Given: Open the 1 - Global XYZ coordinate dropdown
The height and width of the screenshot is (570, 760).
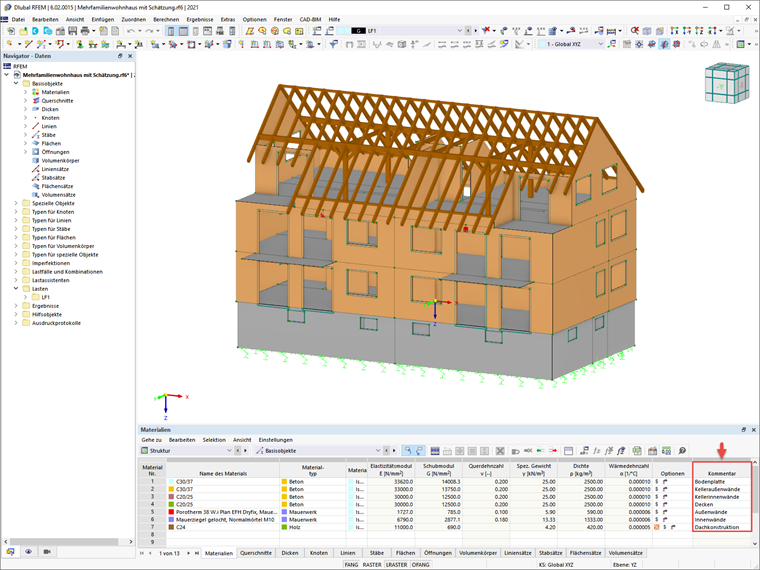Looking at the screenshot, I should tap(600, 44).
